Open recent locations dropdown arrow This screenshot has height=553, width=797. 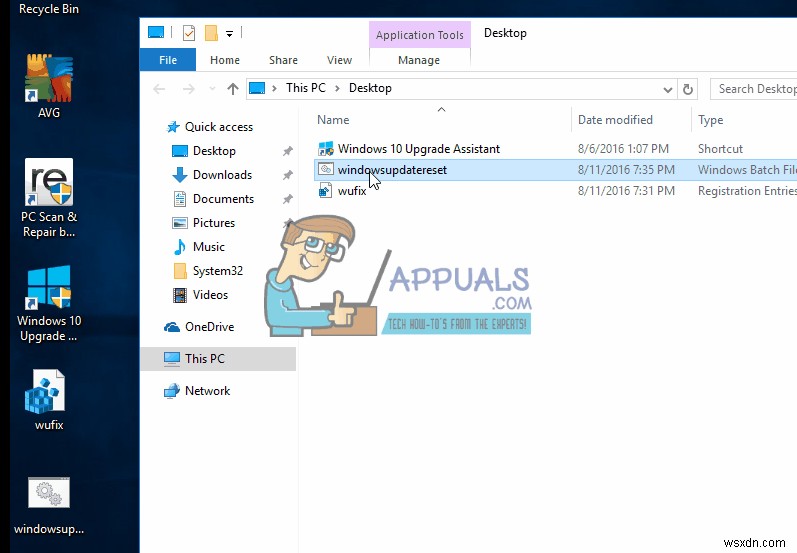click(212, 89)
